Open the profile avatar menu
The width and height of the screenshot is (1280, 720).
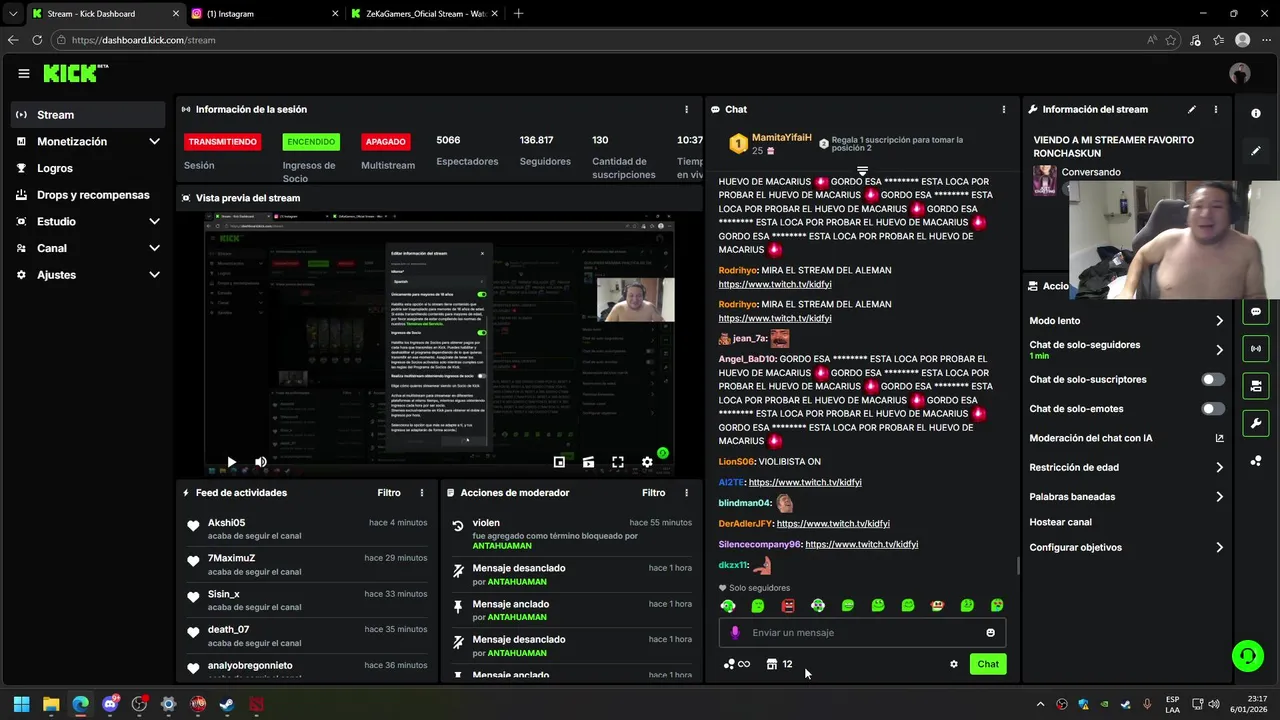point(1240,73)
